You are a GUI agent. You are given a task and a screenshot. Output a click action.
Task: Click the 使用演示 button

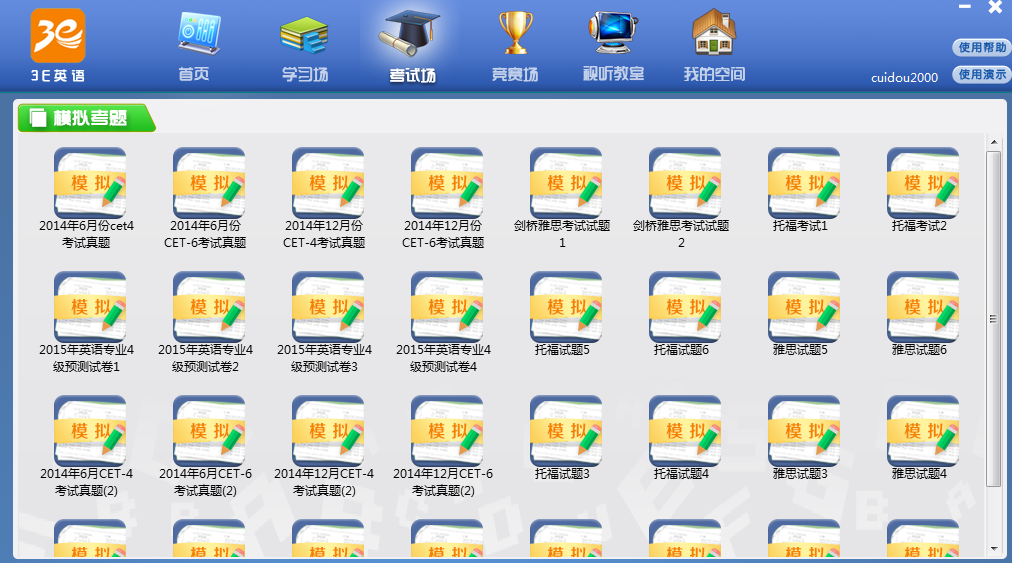[x=982, y=74]
